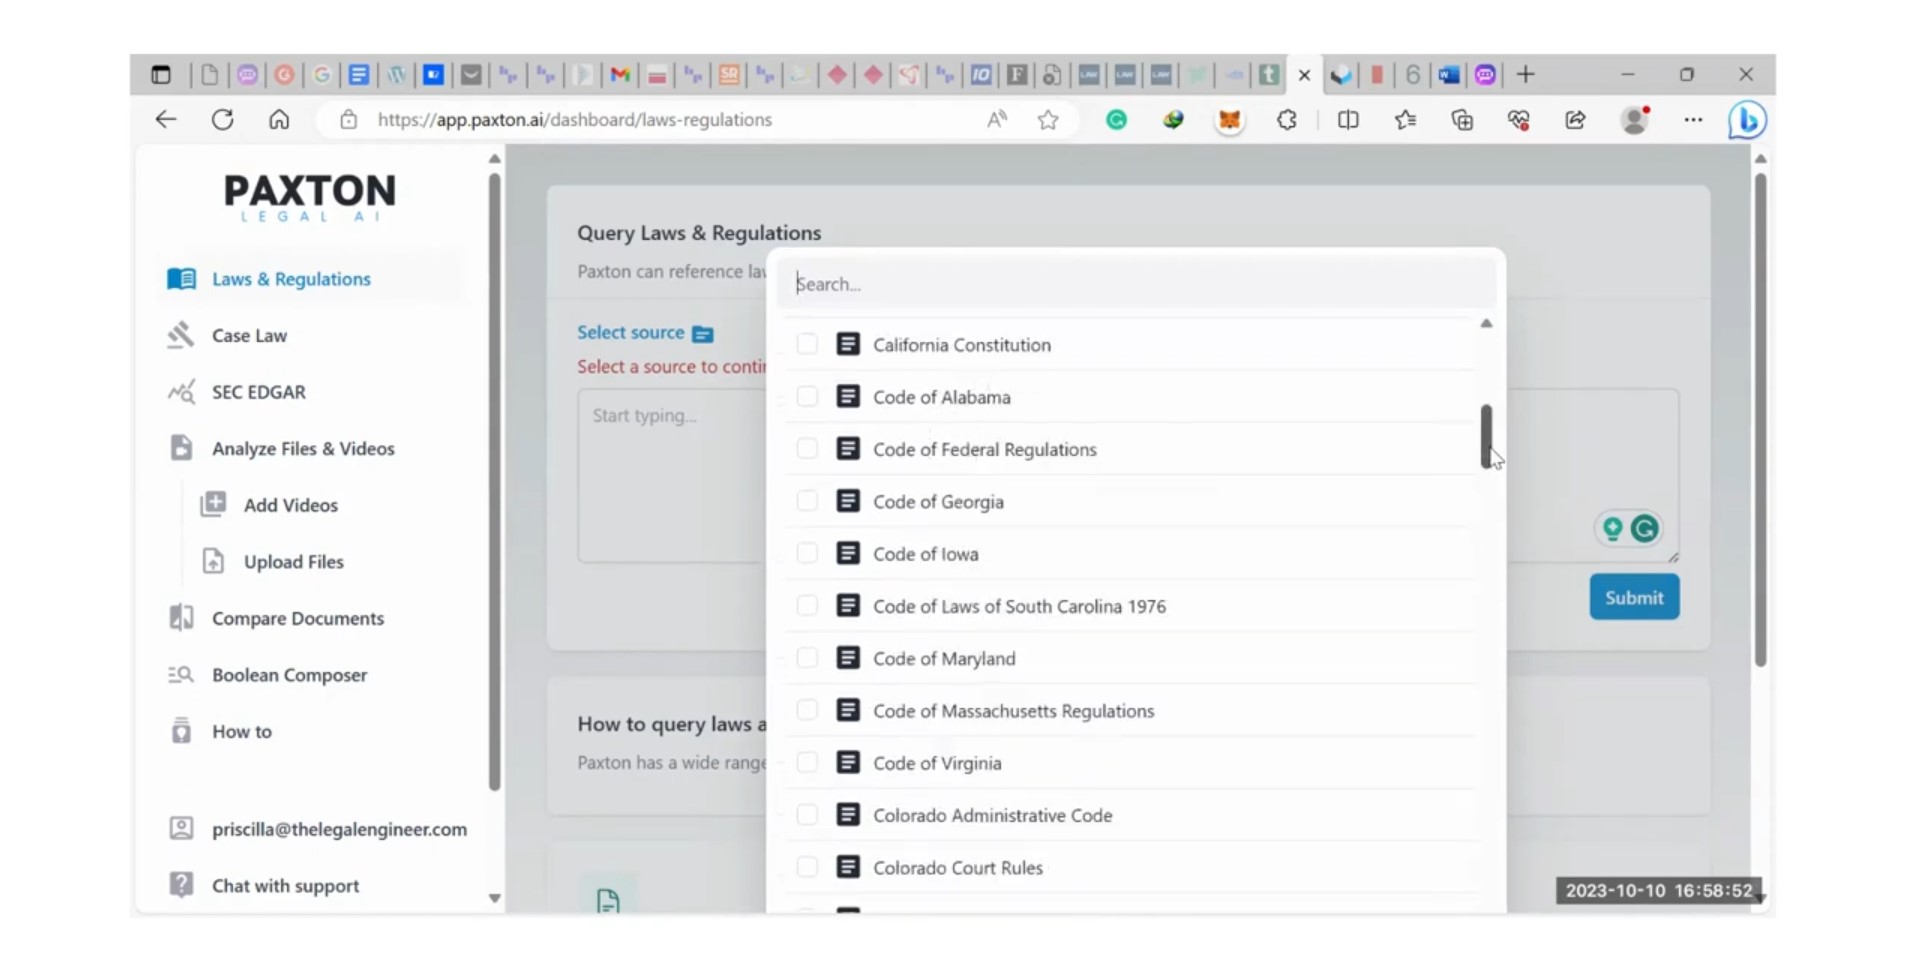Viewport: 1909px width, 962px height.
Task: Click the source list scroll-up arrow
Action: [x=1486, y=323]
